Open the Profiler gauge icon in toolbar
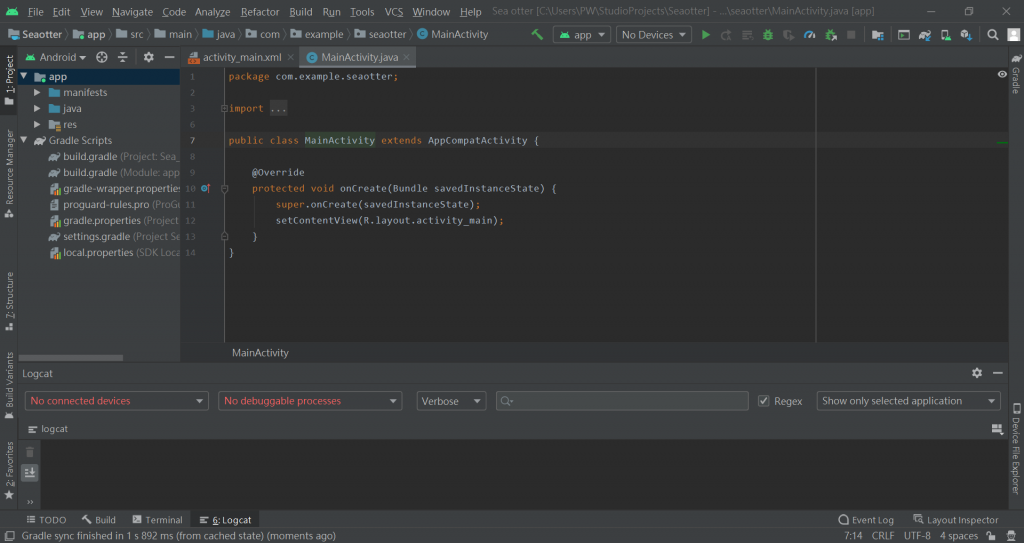This screenshot has width=1024, height=543. (808, 34)
